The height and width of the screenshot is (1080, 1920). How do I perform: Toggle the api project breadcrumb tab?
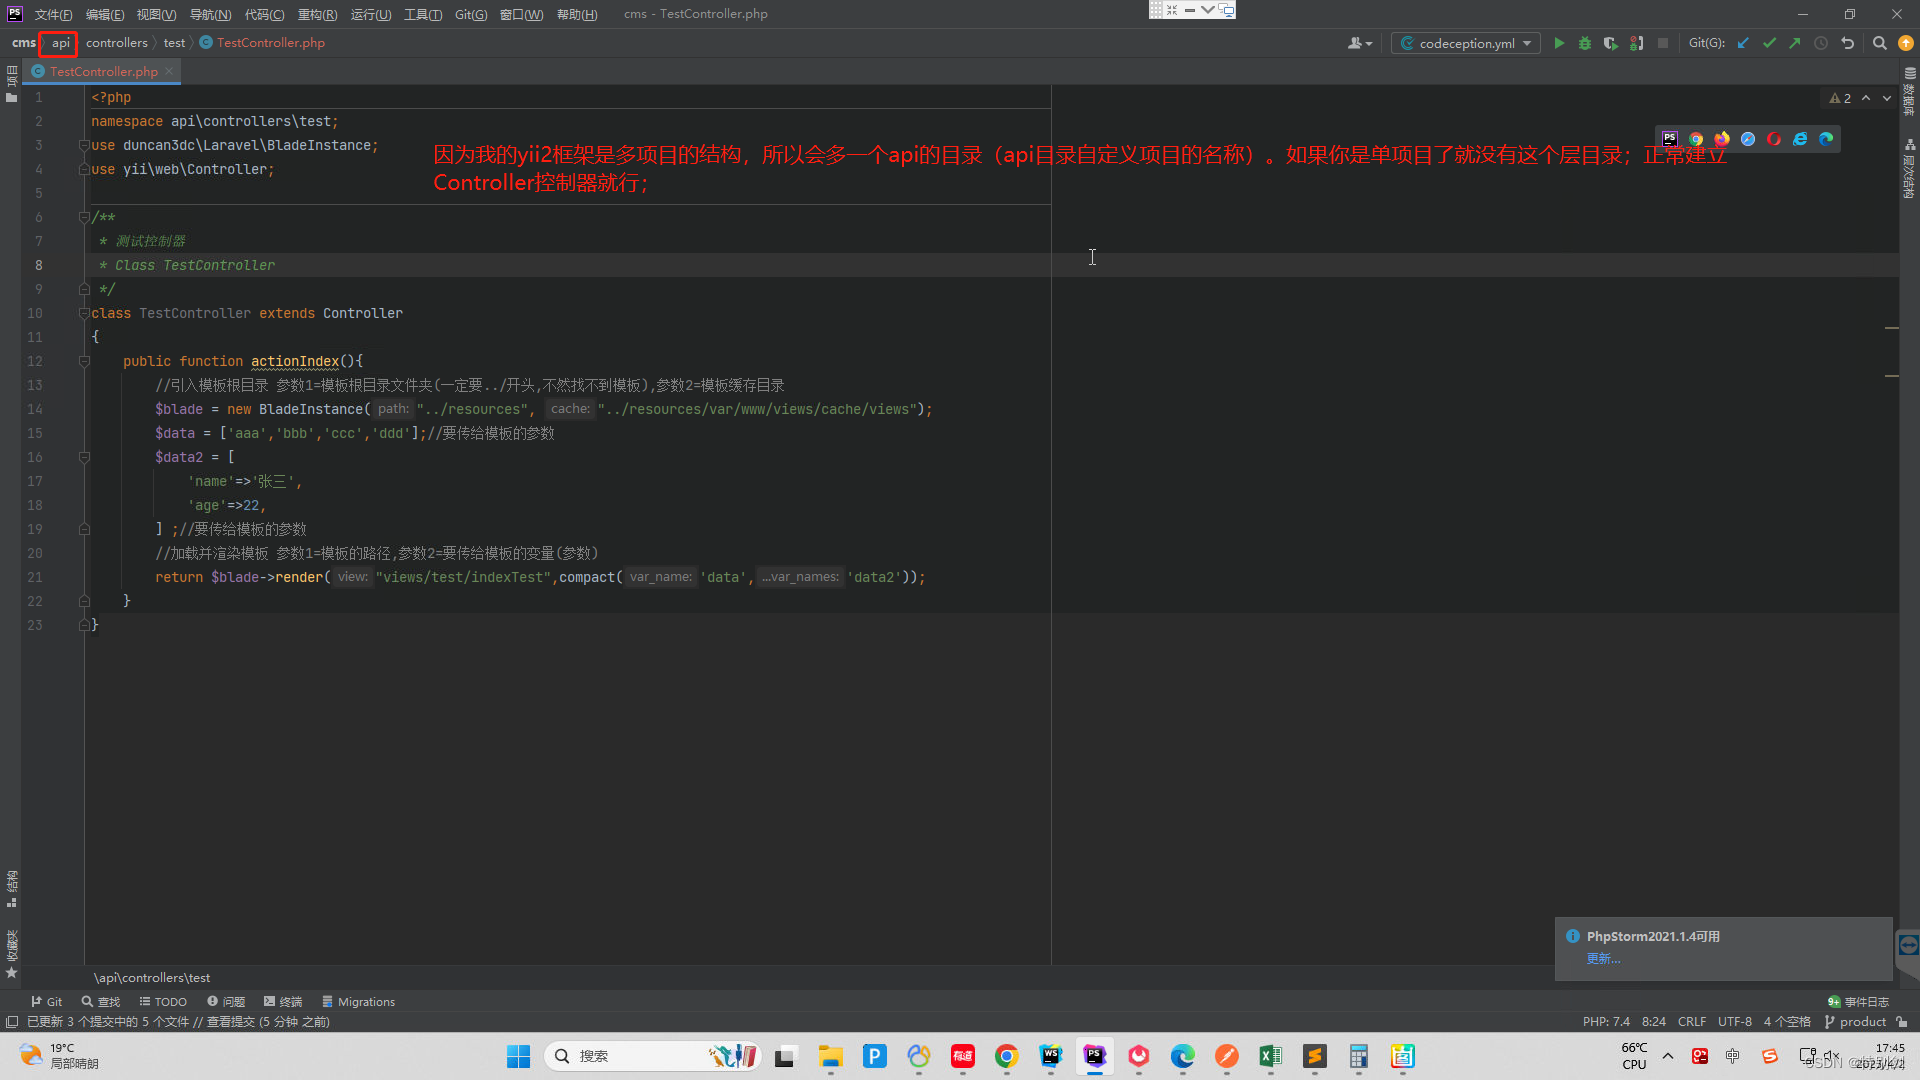pos(62,42)
